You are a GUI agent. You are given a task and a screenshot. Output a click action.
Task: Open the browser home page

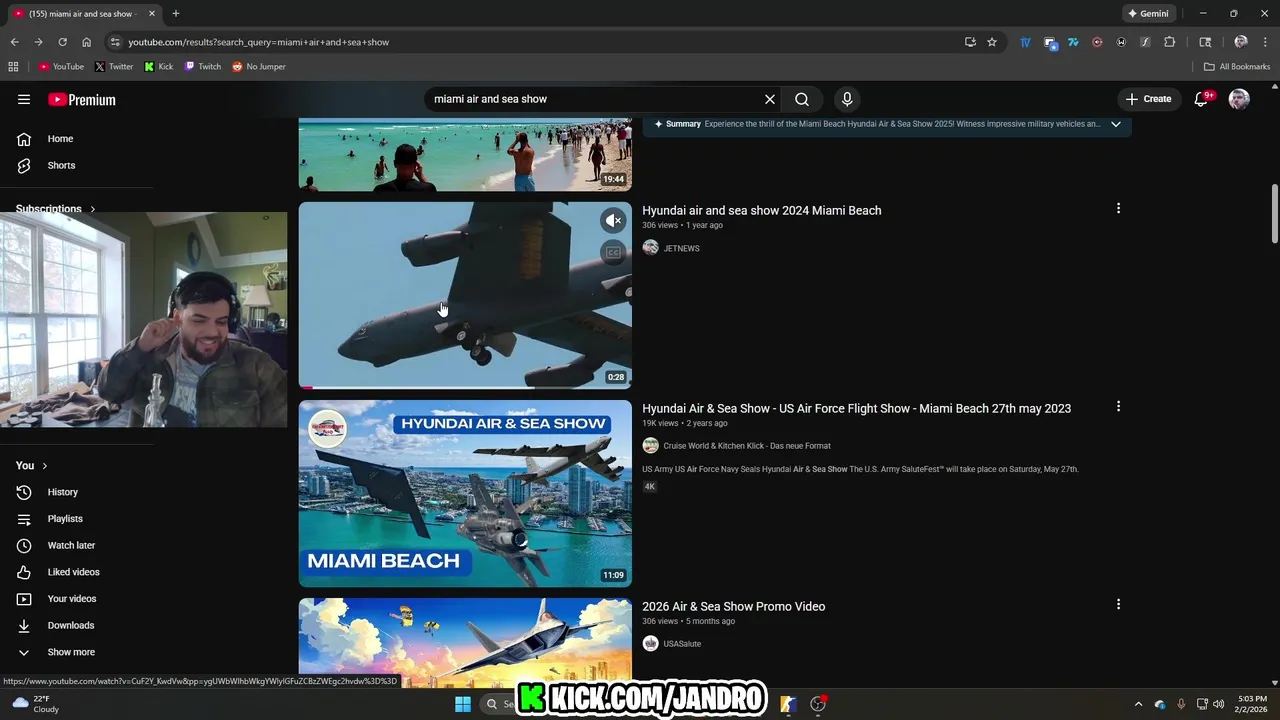point(86,42)
